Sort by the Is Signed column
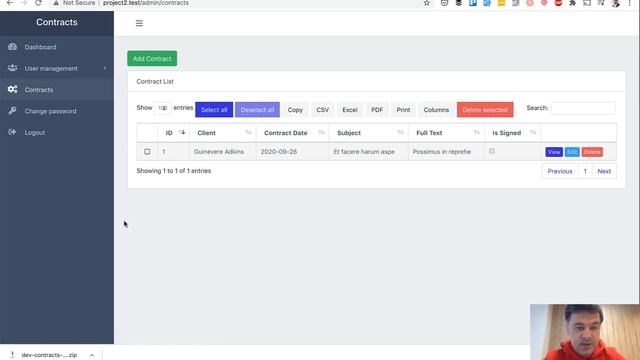Viewport: 640px width, 360px height. (513, 133)
